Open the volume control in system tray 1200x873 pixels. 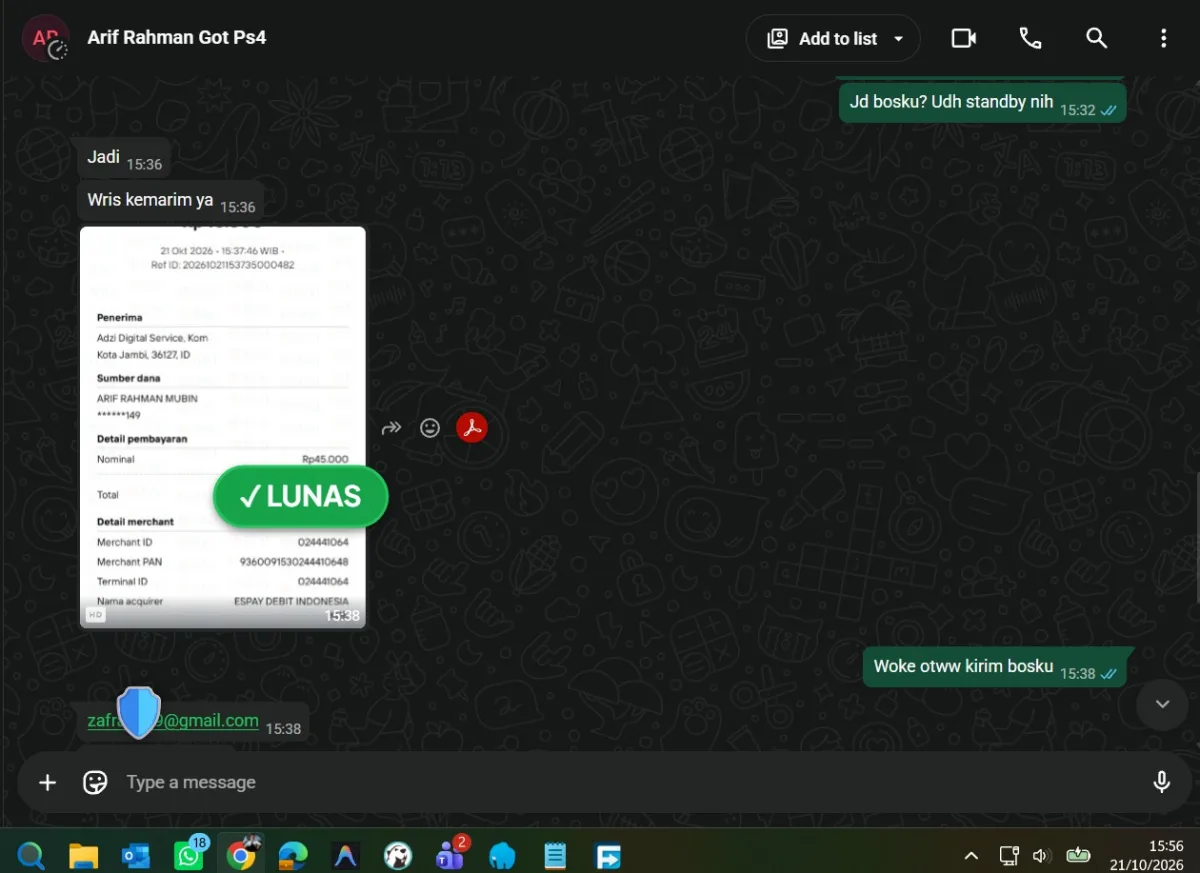pos(1042,855)
